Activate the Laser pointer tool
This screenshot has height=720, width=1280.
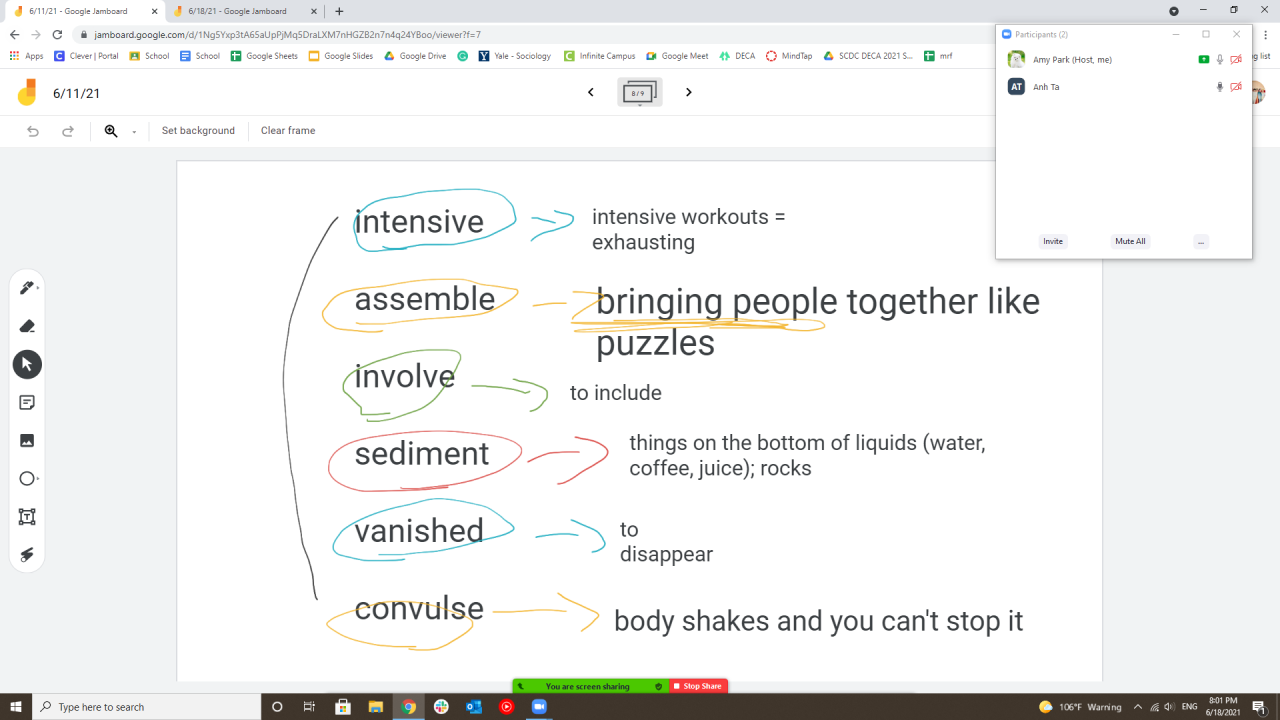point(27,555)
